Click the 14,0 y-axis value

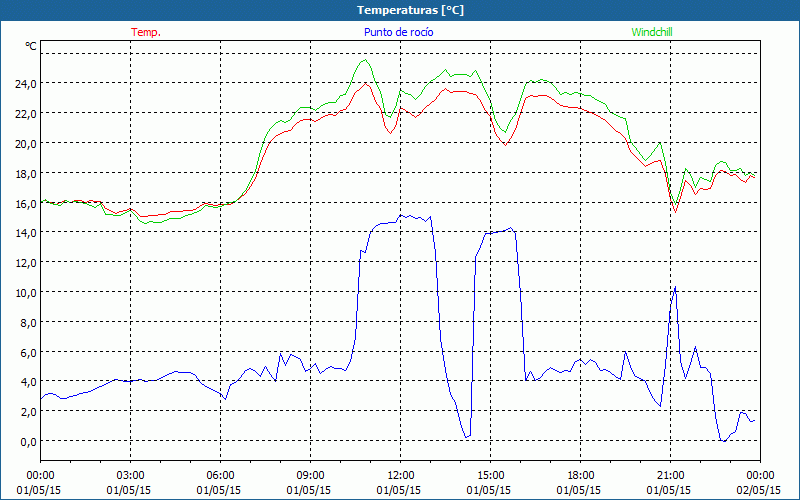[x=26, y=233]
